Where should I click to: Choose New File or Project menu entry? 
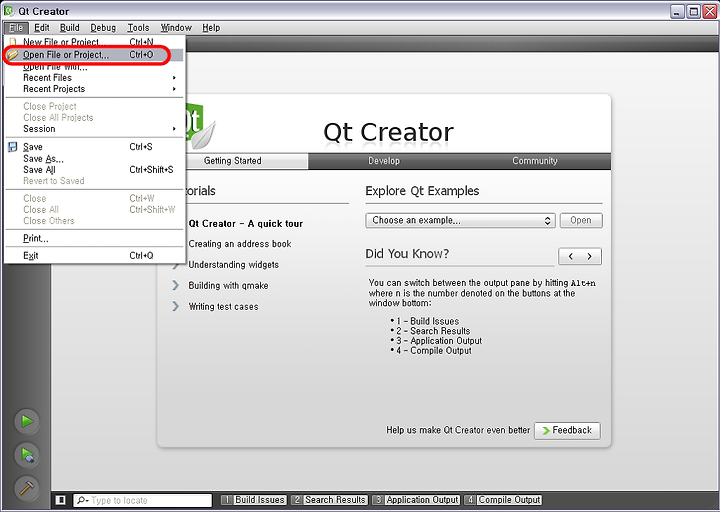coord(95,42)
